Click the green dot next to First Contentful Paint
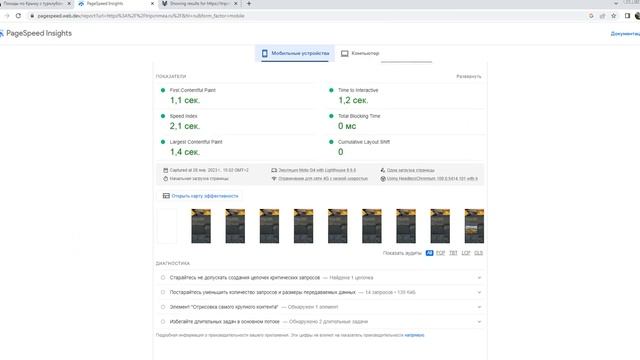This screenshot has height=360, width=640. 163,90
